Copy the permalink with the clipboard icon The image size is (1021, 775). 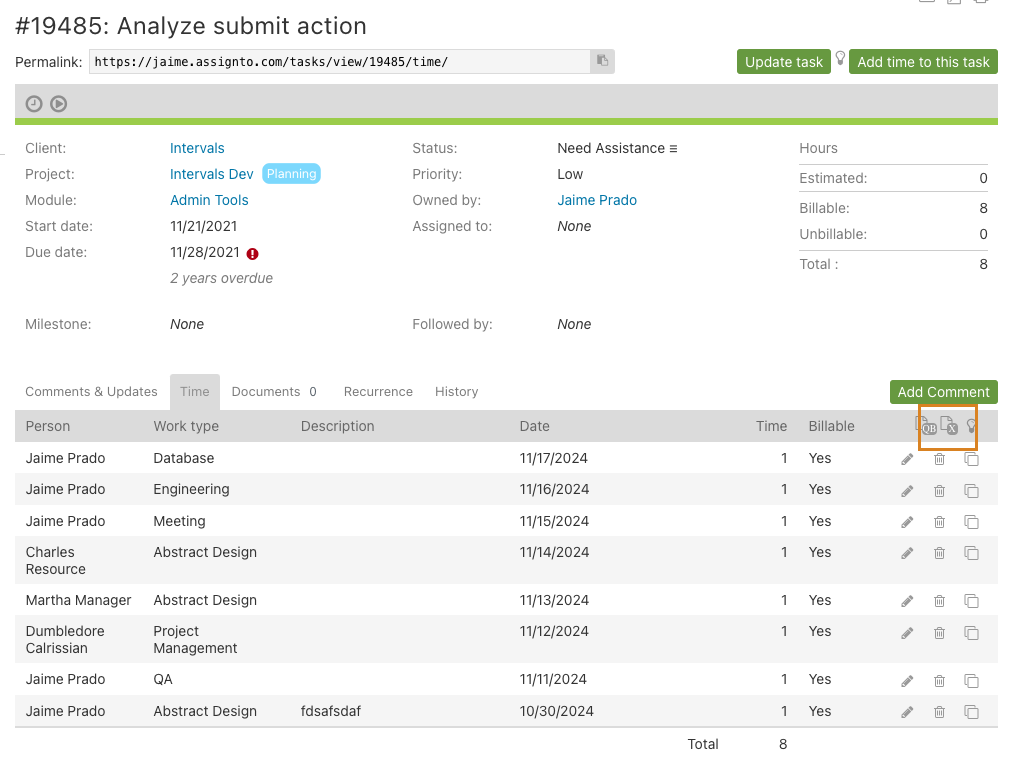[x=602, y=62]
